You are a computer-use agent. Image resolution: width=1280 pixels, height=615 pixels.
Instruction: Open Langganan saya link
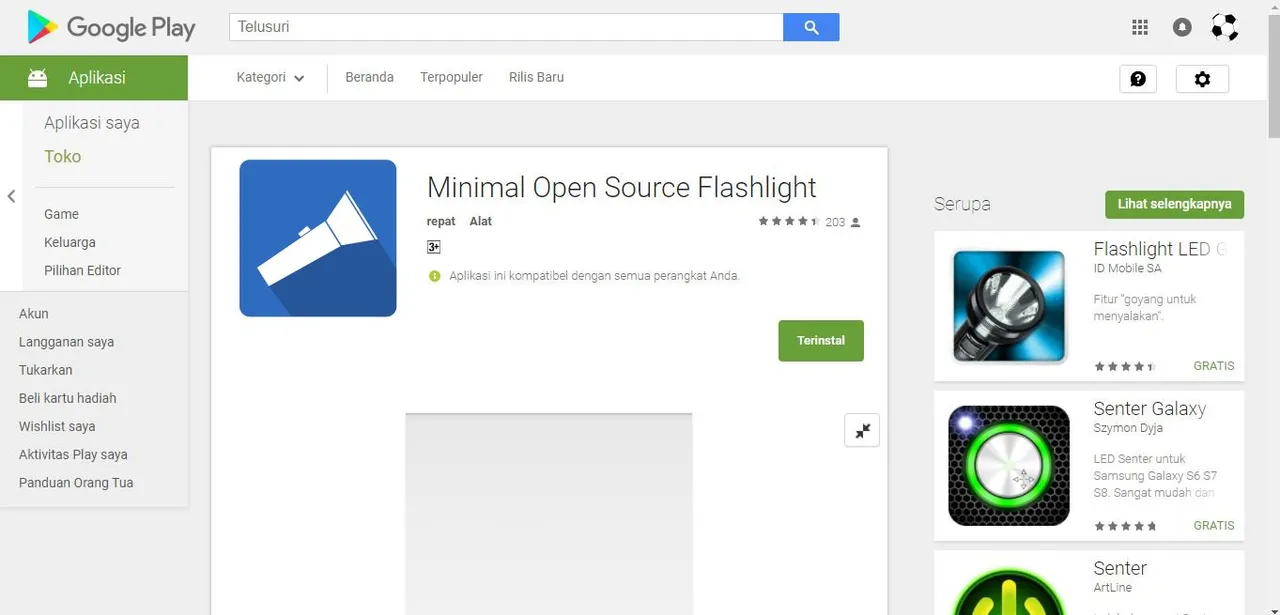click(x=66, y=341)
